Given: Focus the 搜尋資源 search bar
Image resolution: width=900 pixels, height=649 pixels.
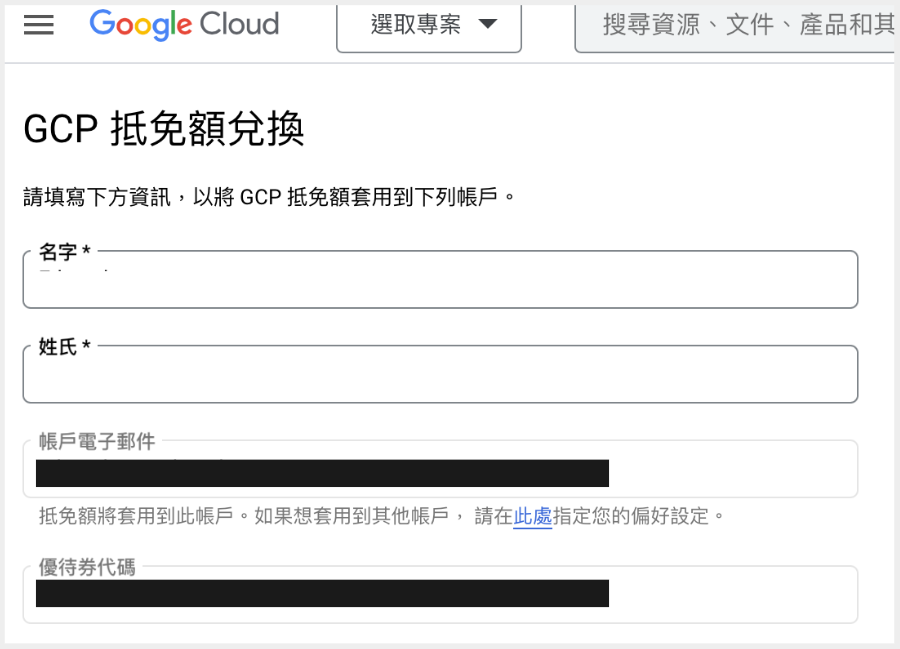Looking at the screenshot, I should click(740, 25).
